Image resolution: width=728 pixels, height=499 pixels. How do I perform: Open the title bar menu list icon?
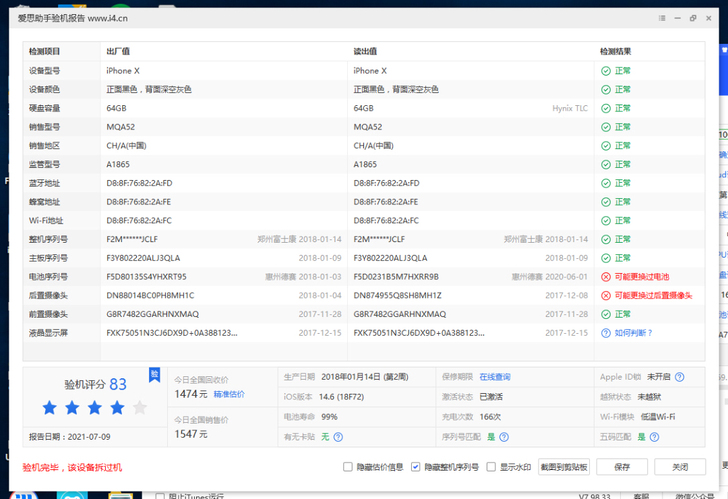662,18
